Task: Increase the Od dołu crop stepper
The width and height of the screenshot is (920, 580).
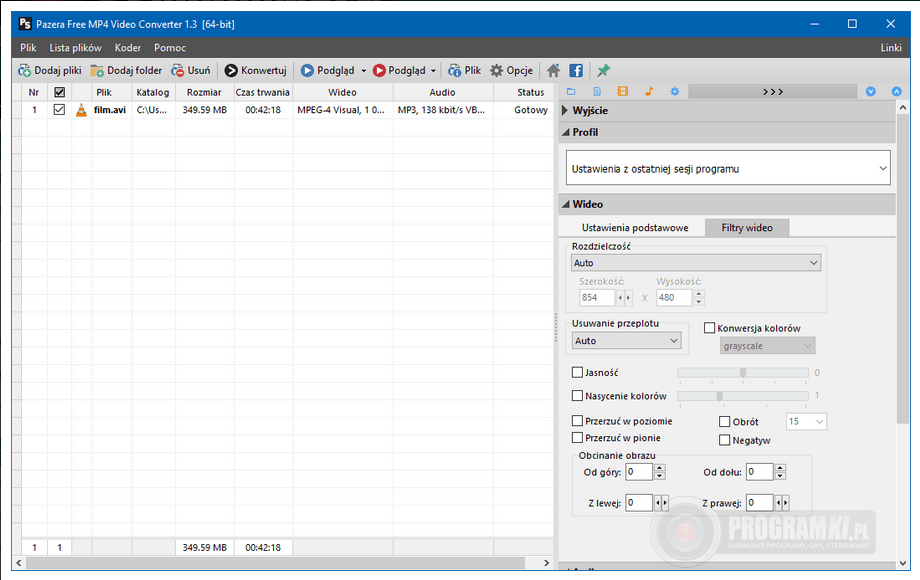Action: (x=780, y=468)
